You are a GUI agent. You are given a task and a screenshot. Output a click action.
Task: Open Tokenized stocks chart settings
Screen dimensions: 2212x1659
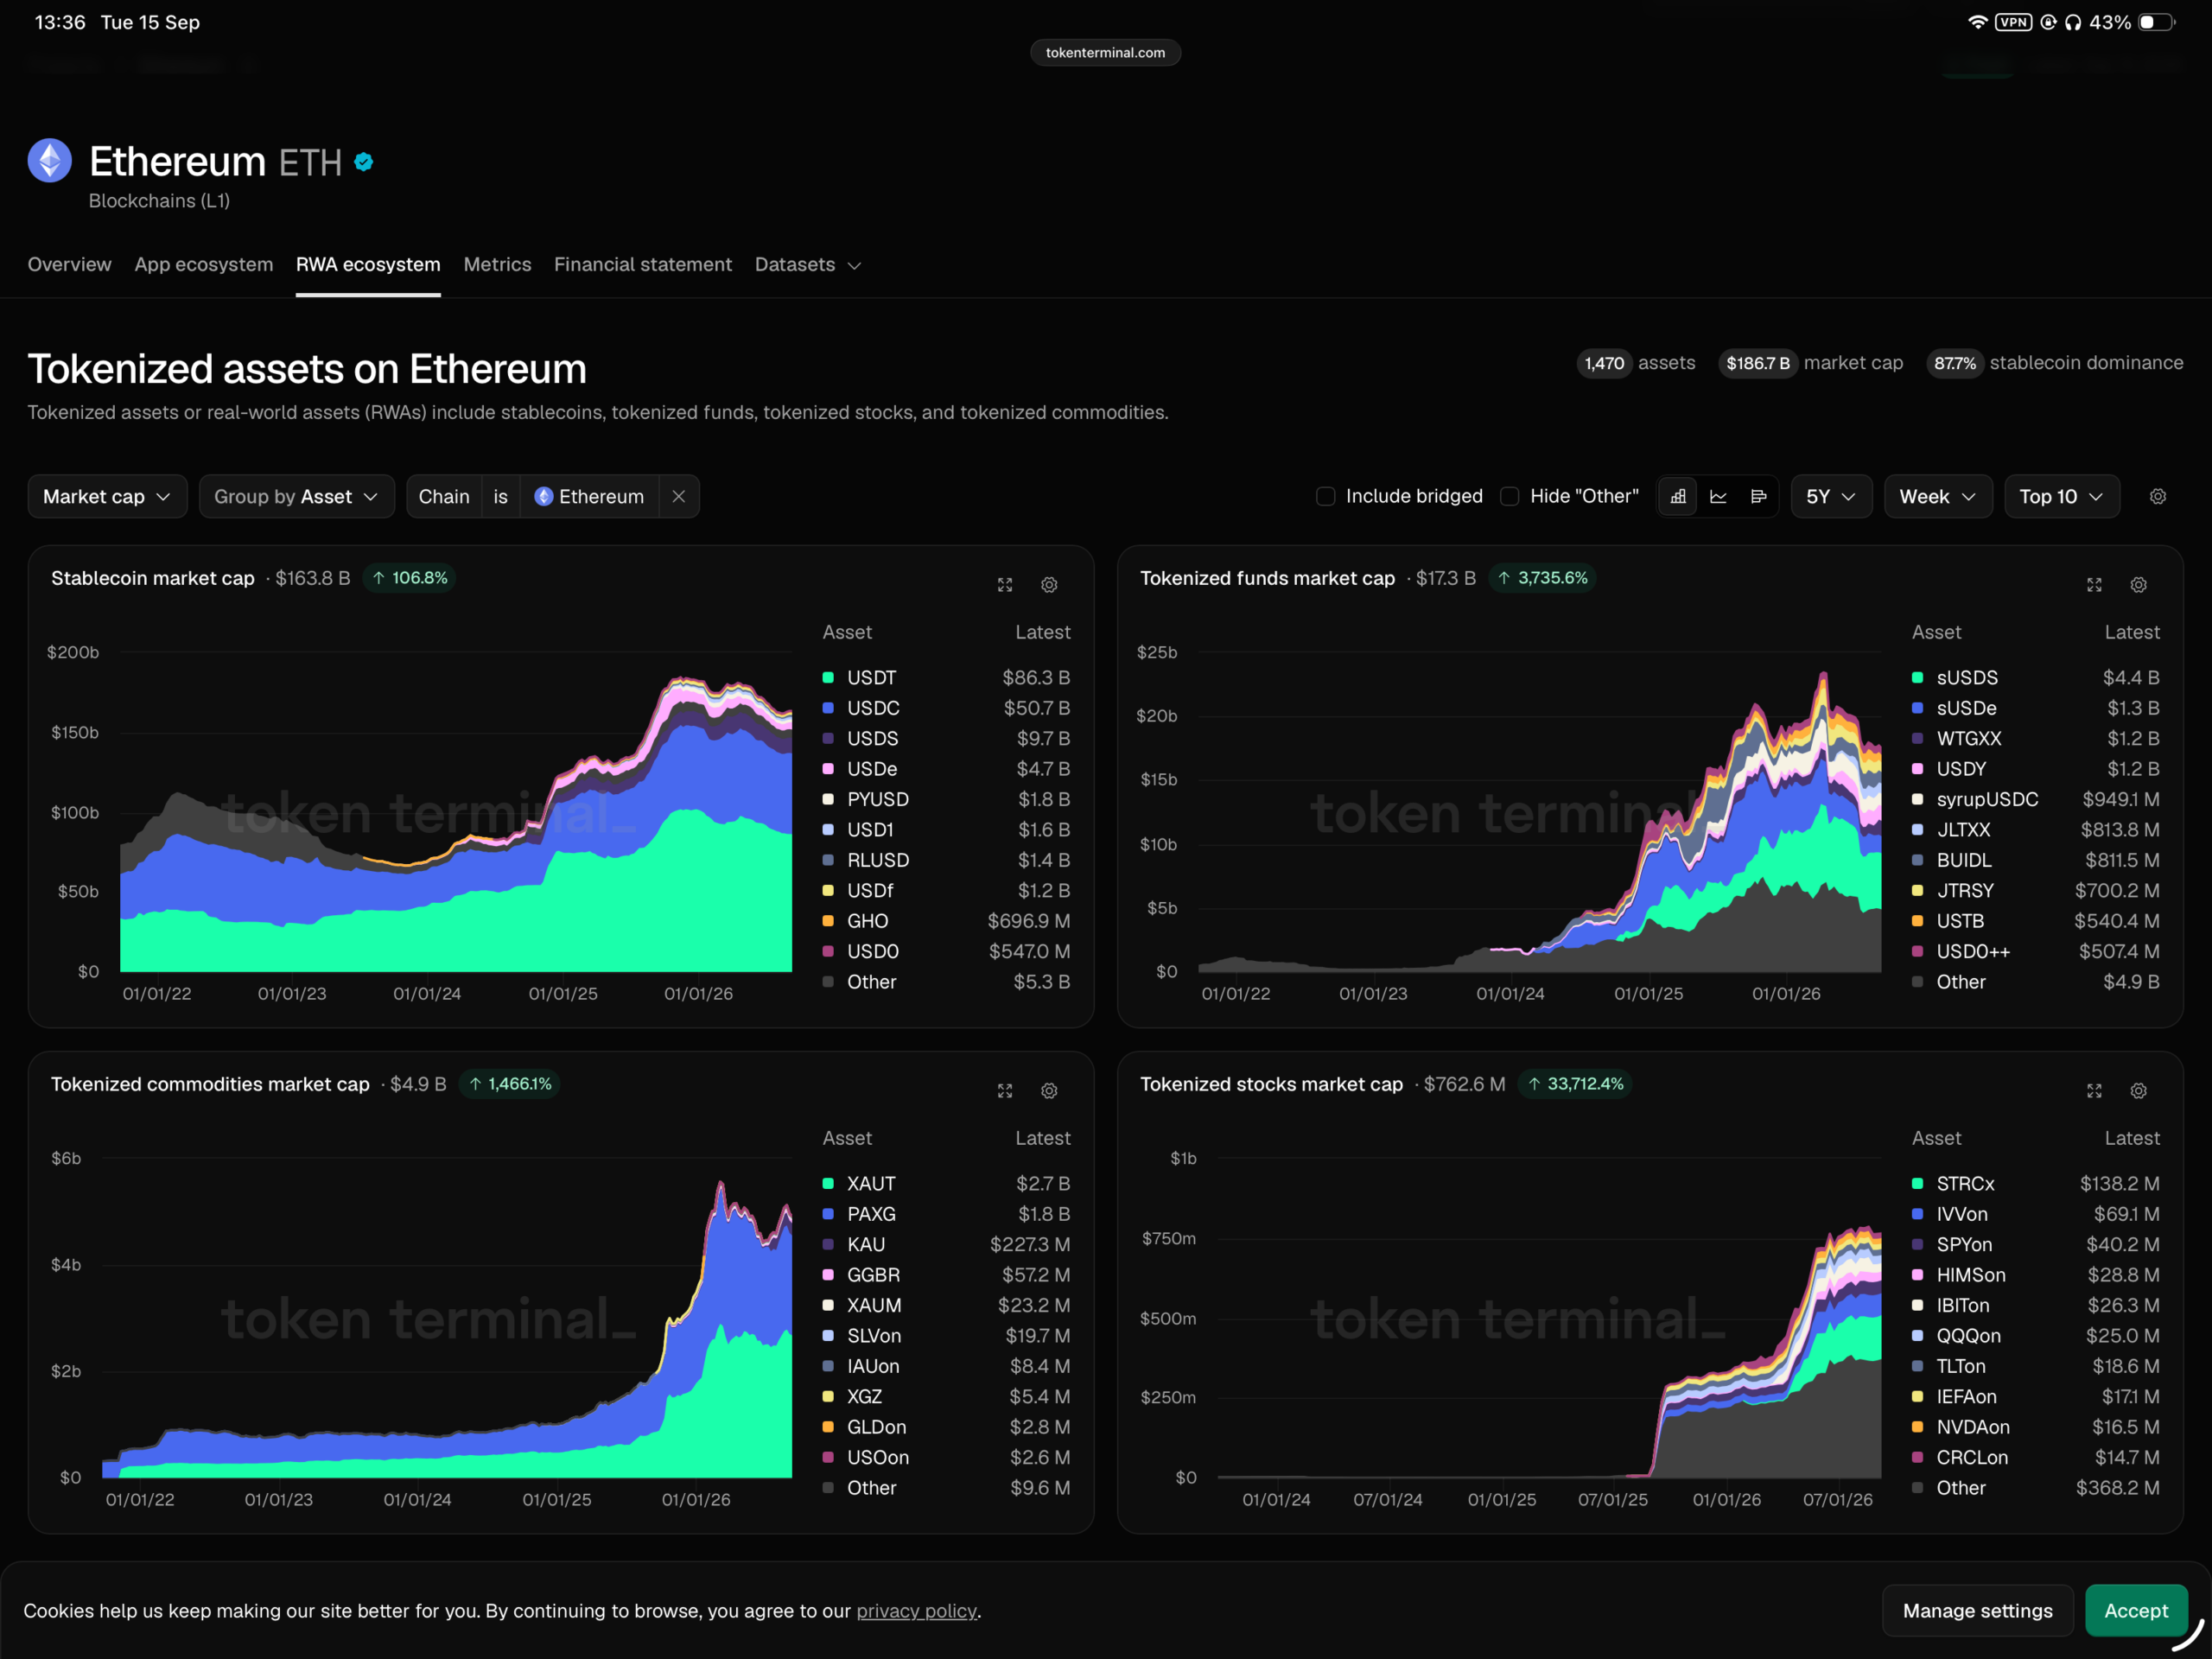(2138, 1091)
